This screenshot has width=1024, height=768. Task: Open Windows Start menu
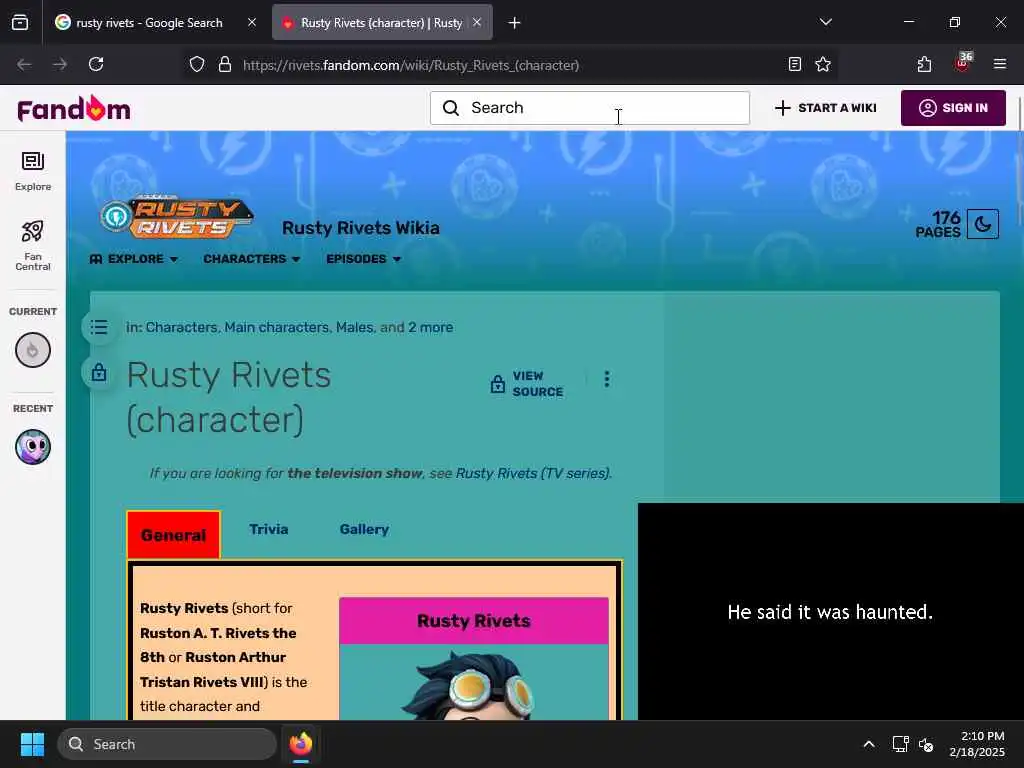32,744
